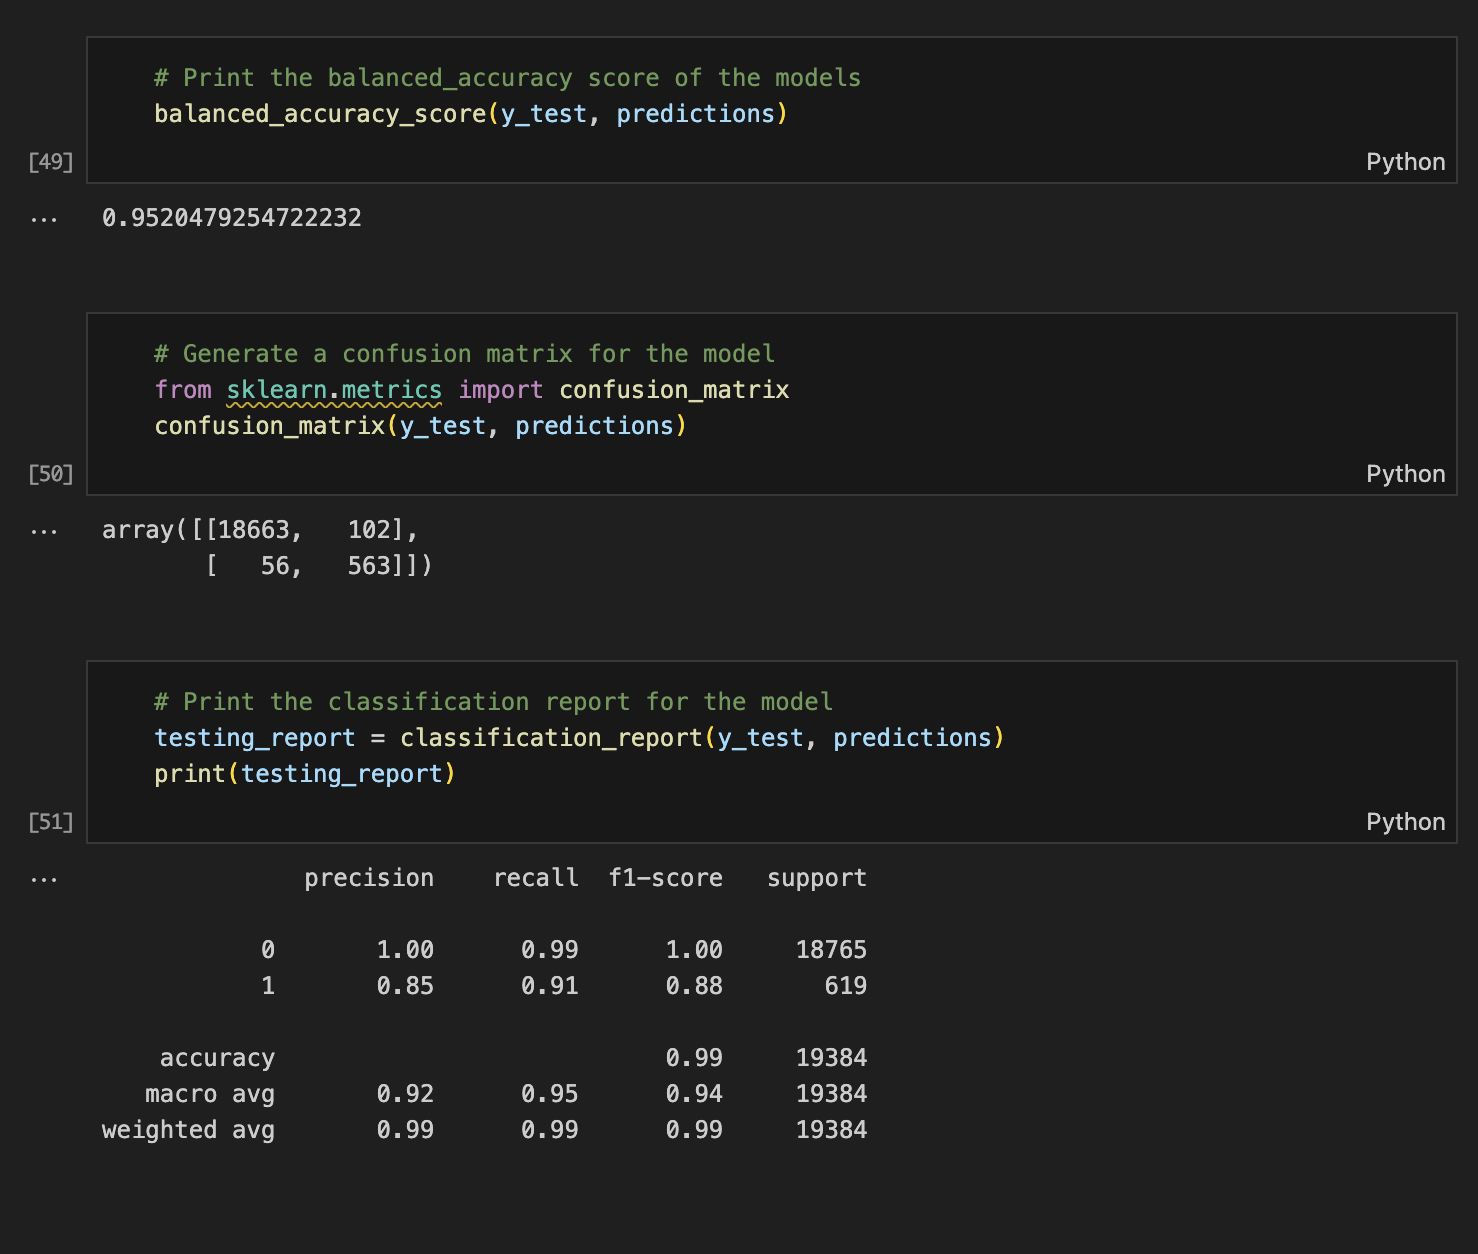Click value 563 in array output
1478x1254 pixels.
click(x=369, y=566)
